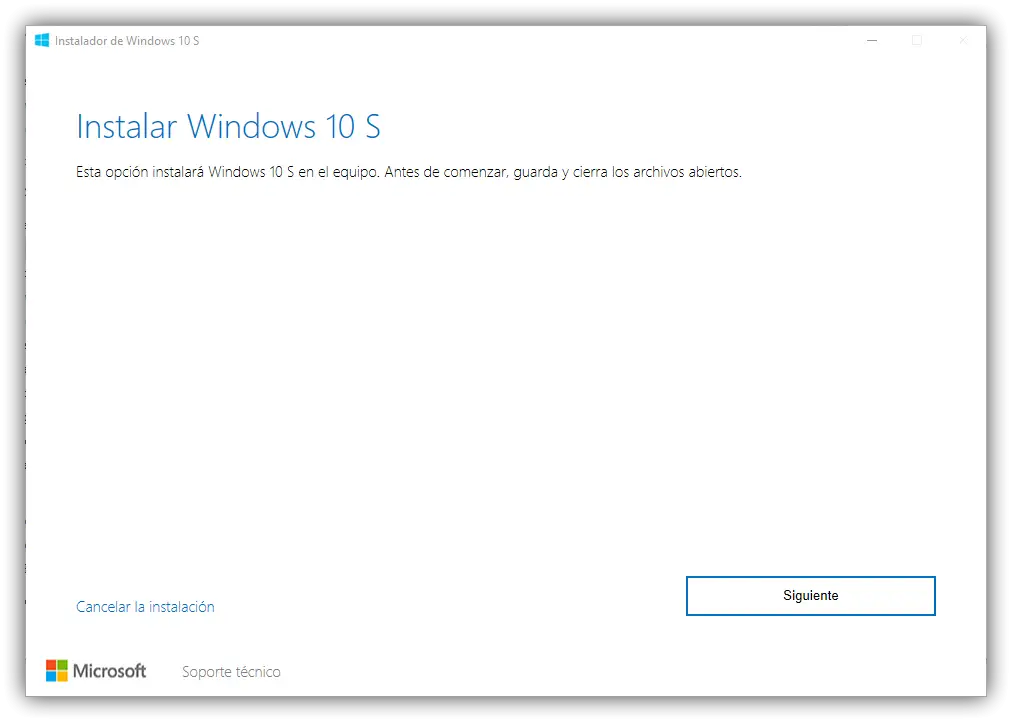Click the window title Instalador de Windows 10 S
1012x722 pixels.
coord(127,41)
